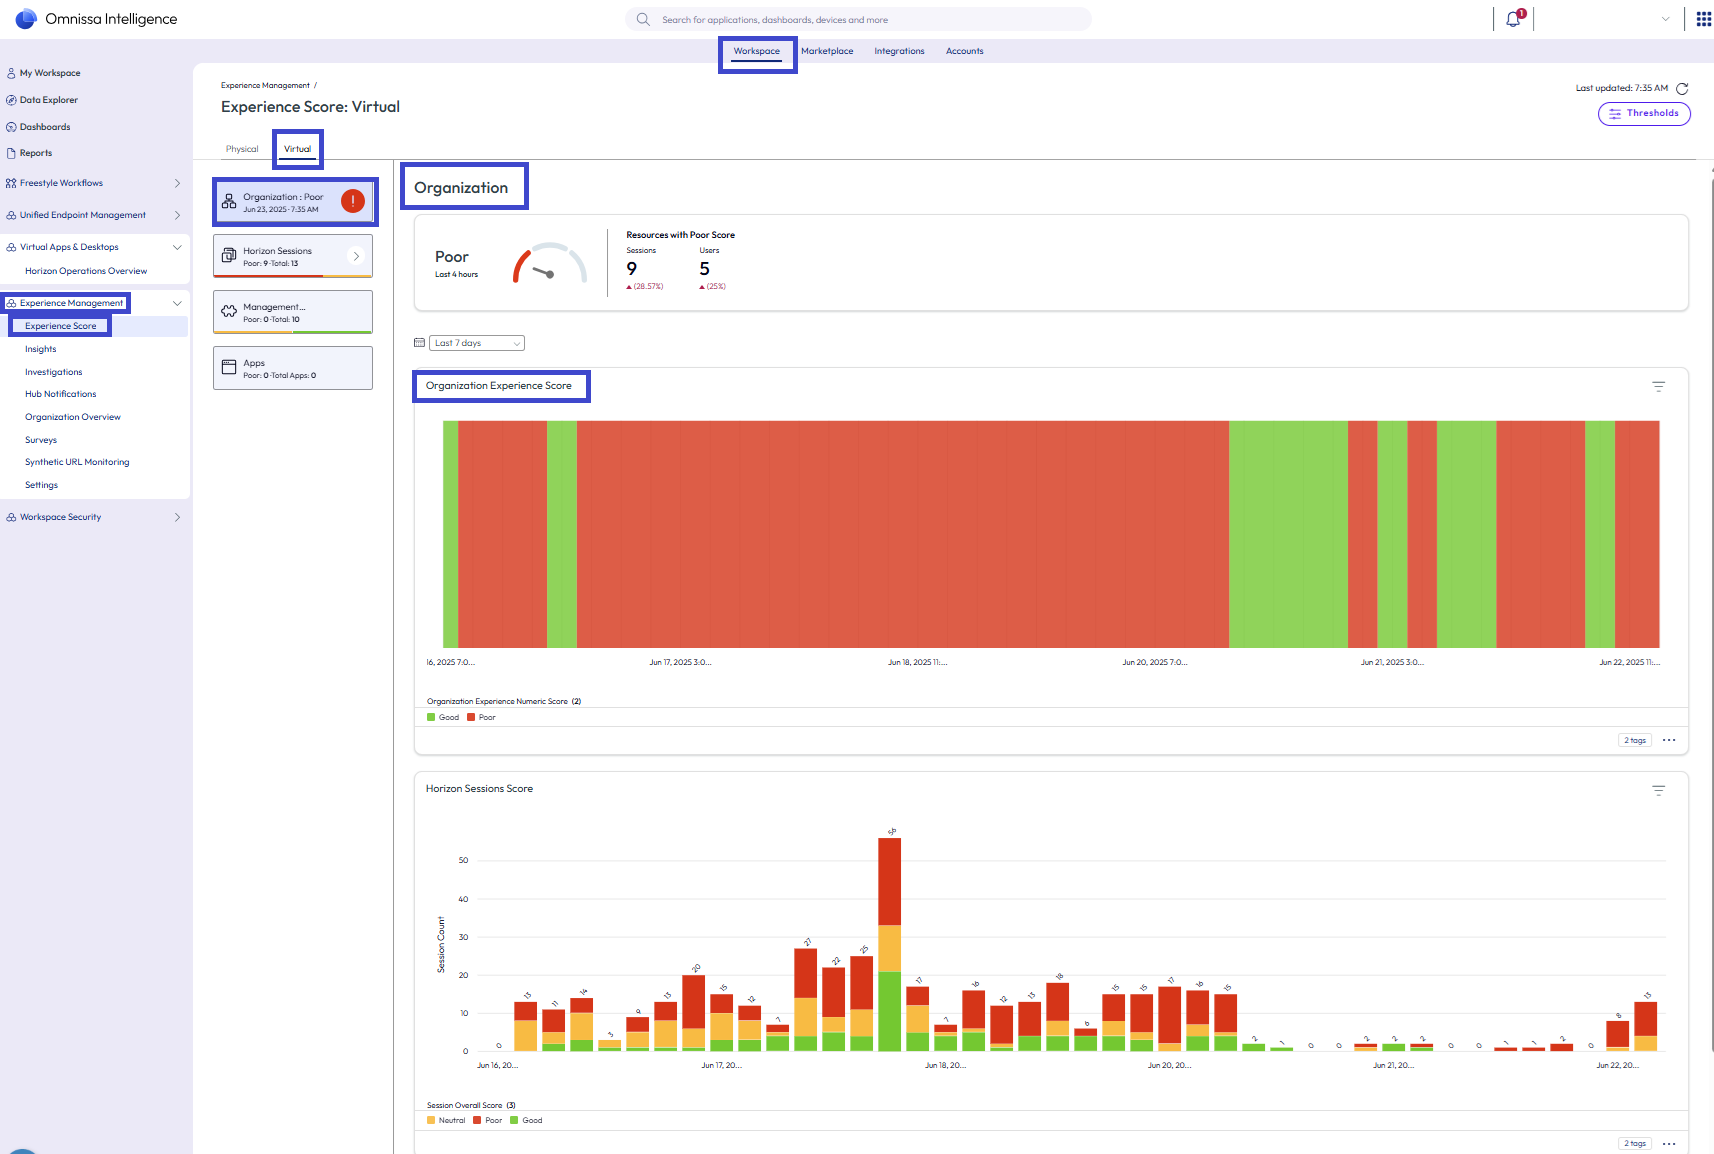Click the Organization card hierarchy icon

coord(229,201)
